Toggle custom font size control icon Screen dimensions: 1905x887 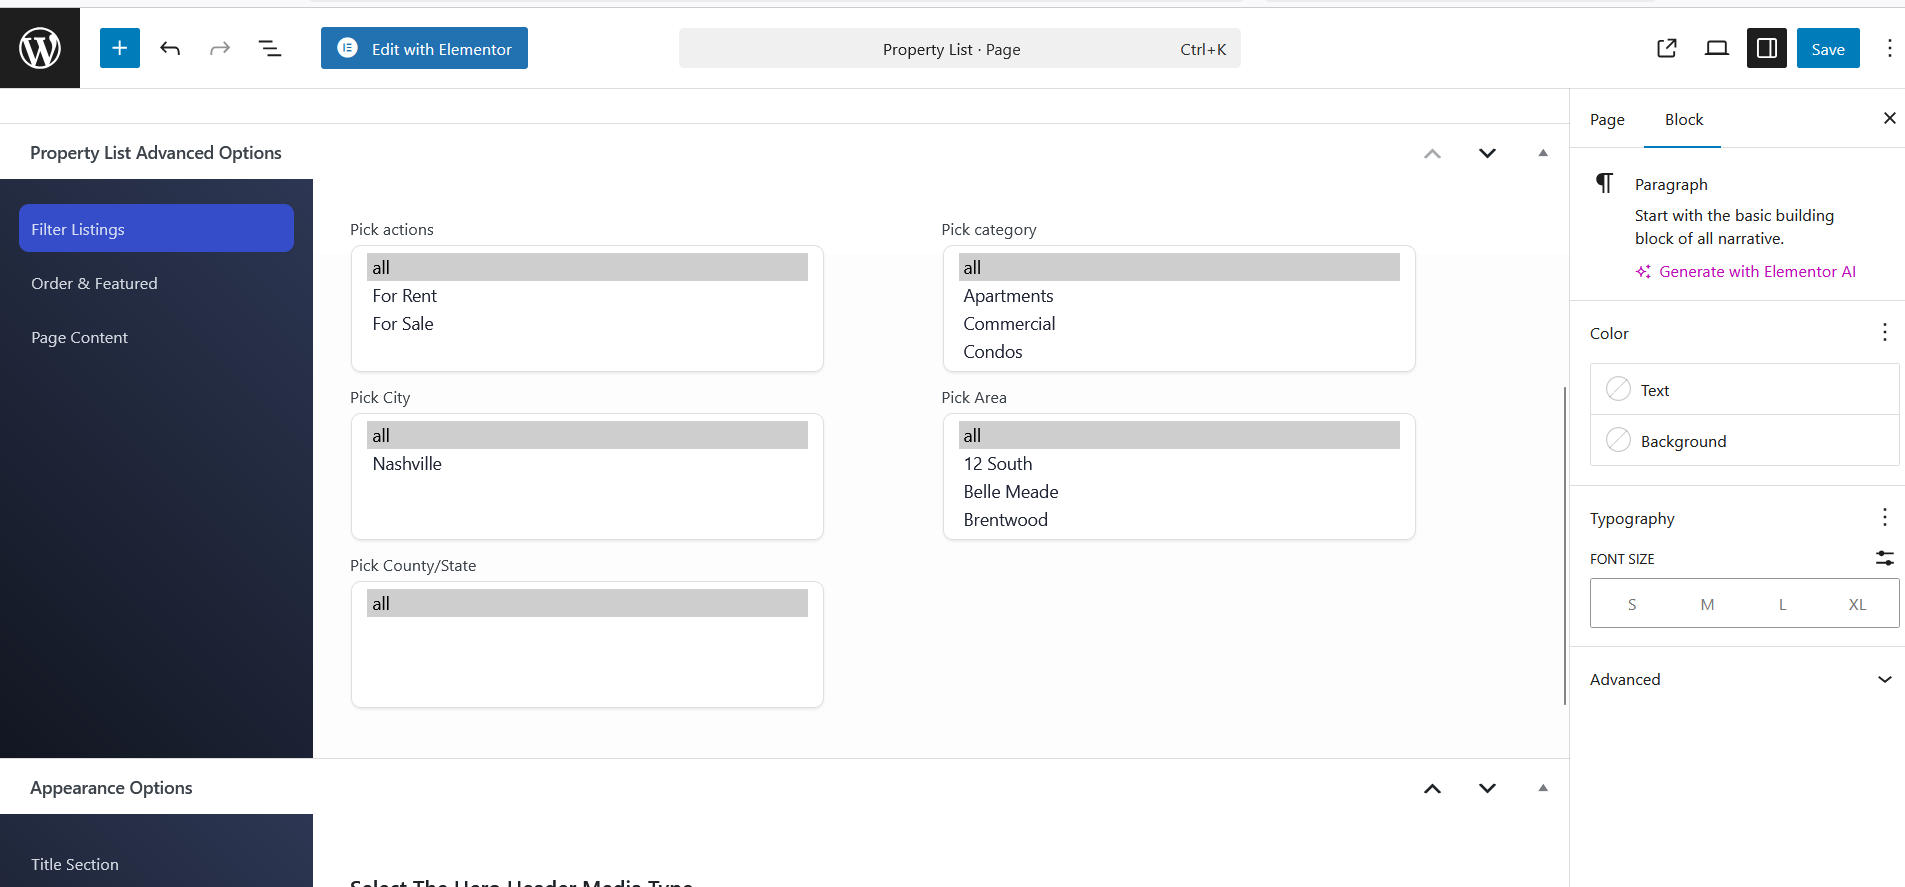coord(1884,558)
